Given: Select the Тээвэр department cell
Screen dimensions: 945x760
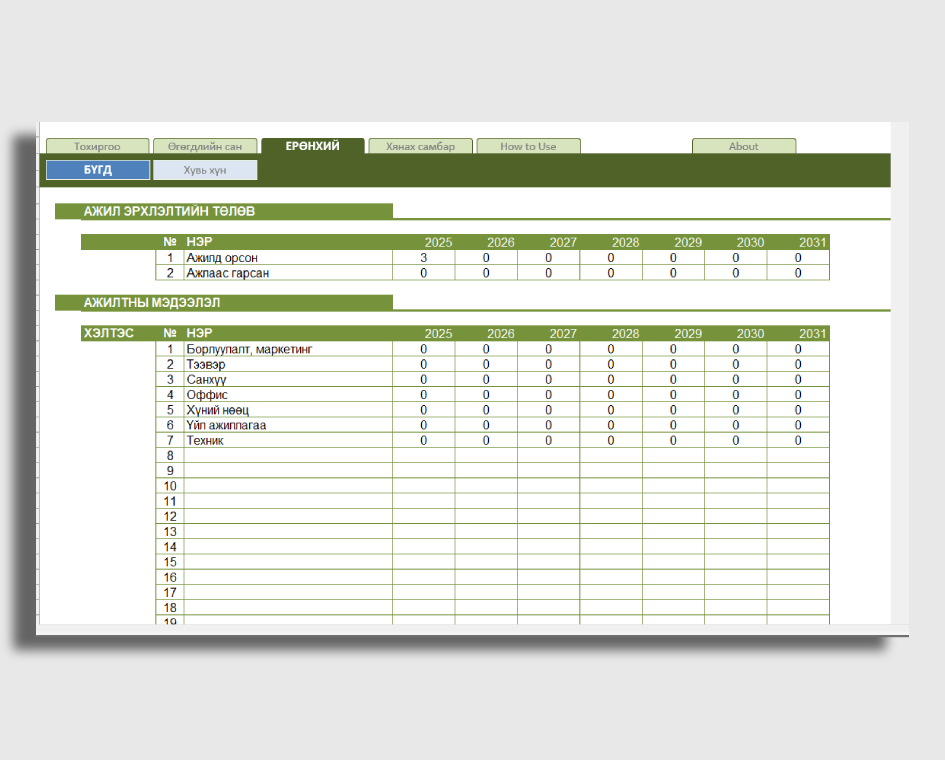Looking at the screenshot, I should point(287,365).
